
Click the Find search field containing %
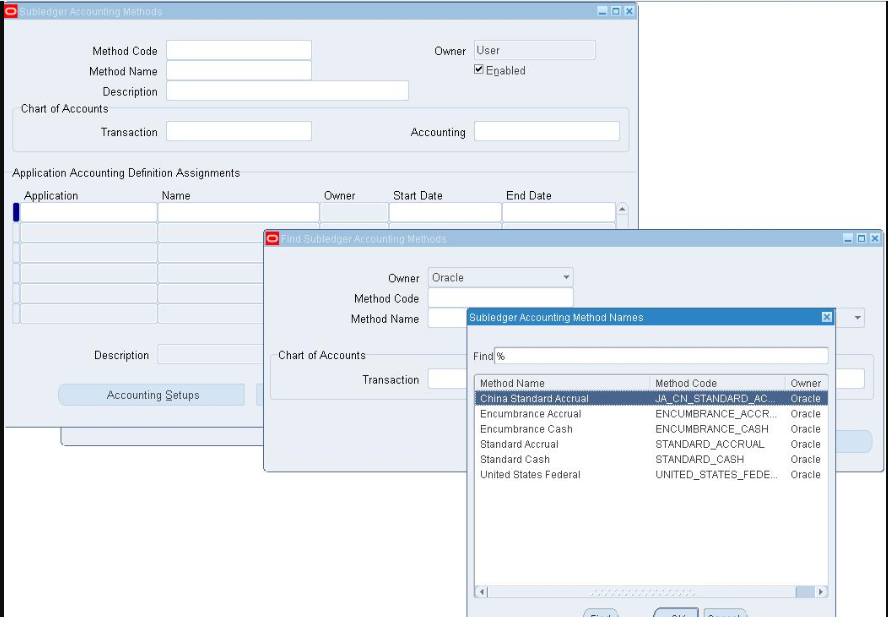[x=661, y=356]
